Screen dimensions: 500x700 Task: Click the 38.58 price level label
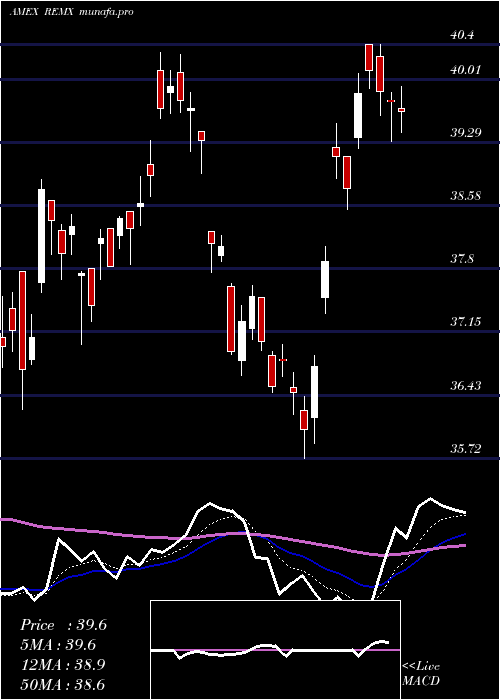click(x=465, y=196)
